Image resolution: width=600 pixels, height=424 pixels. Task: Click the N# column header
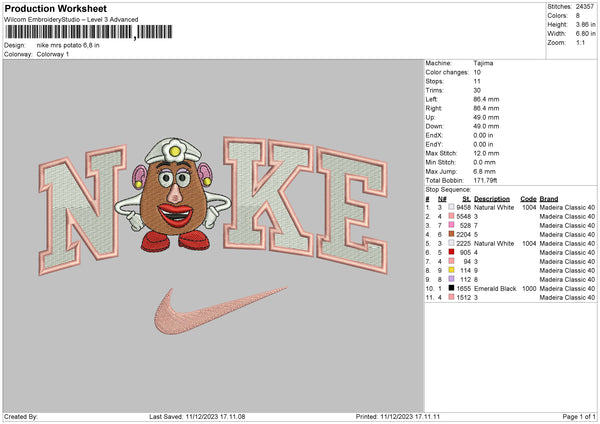[442, 199]
